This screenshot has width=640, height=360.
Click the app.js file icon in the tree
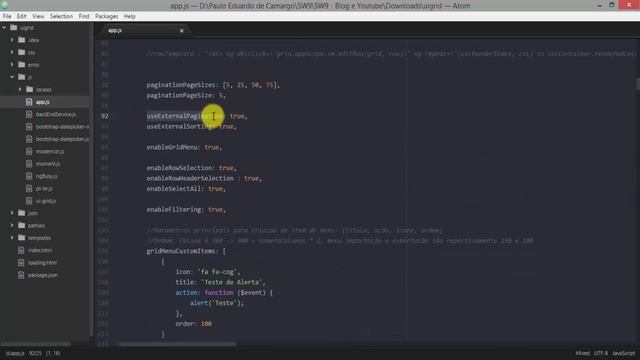29,102
